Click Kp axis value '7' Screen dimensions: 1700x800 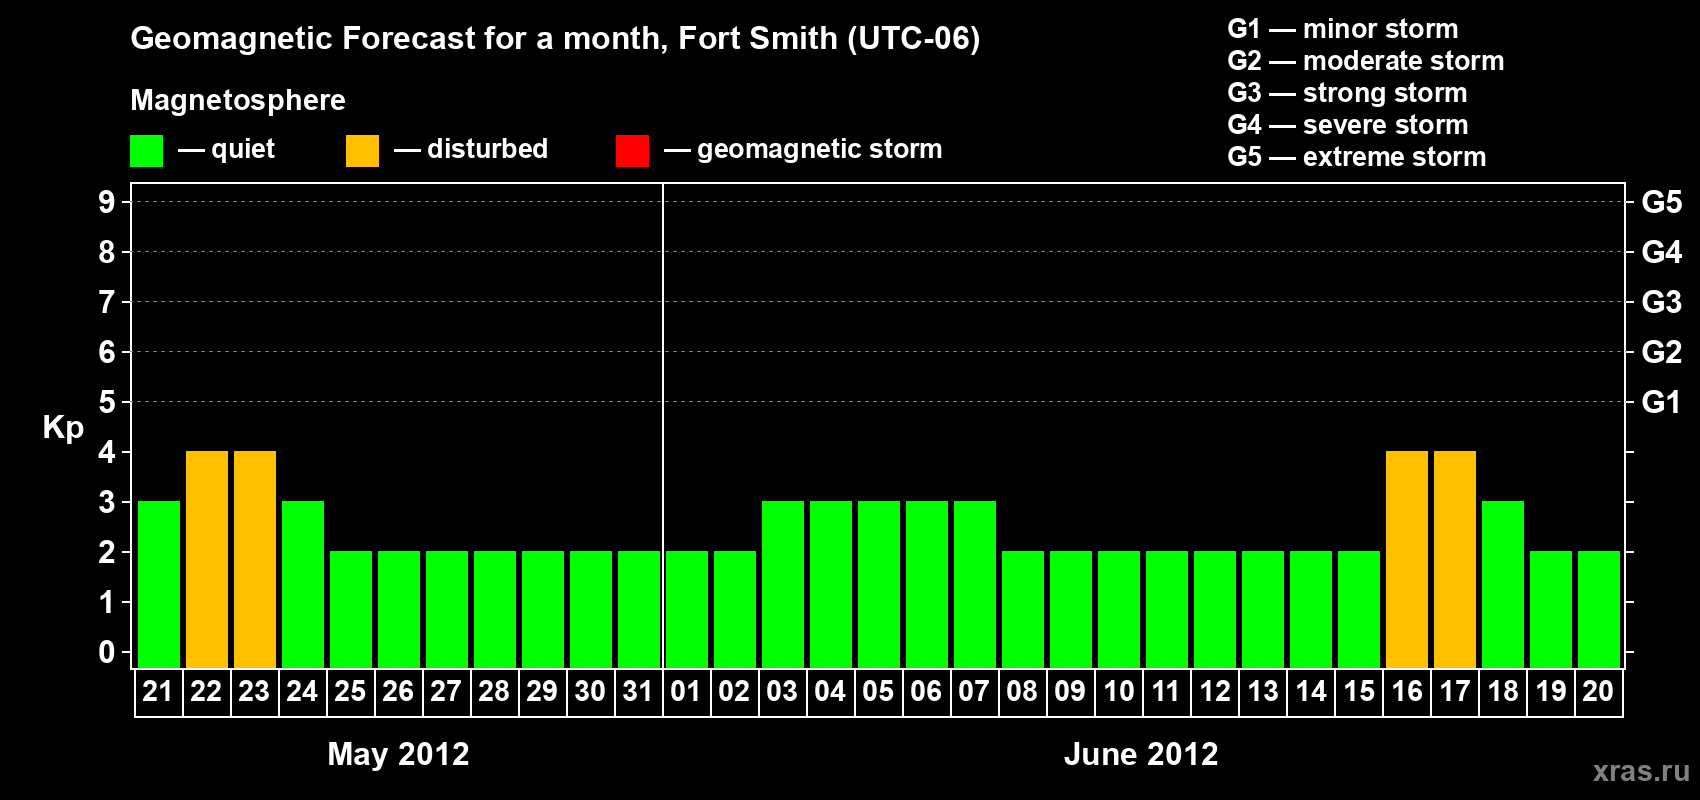(x=107, y=302)
